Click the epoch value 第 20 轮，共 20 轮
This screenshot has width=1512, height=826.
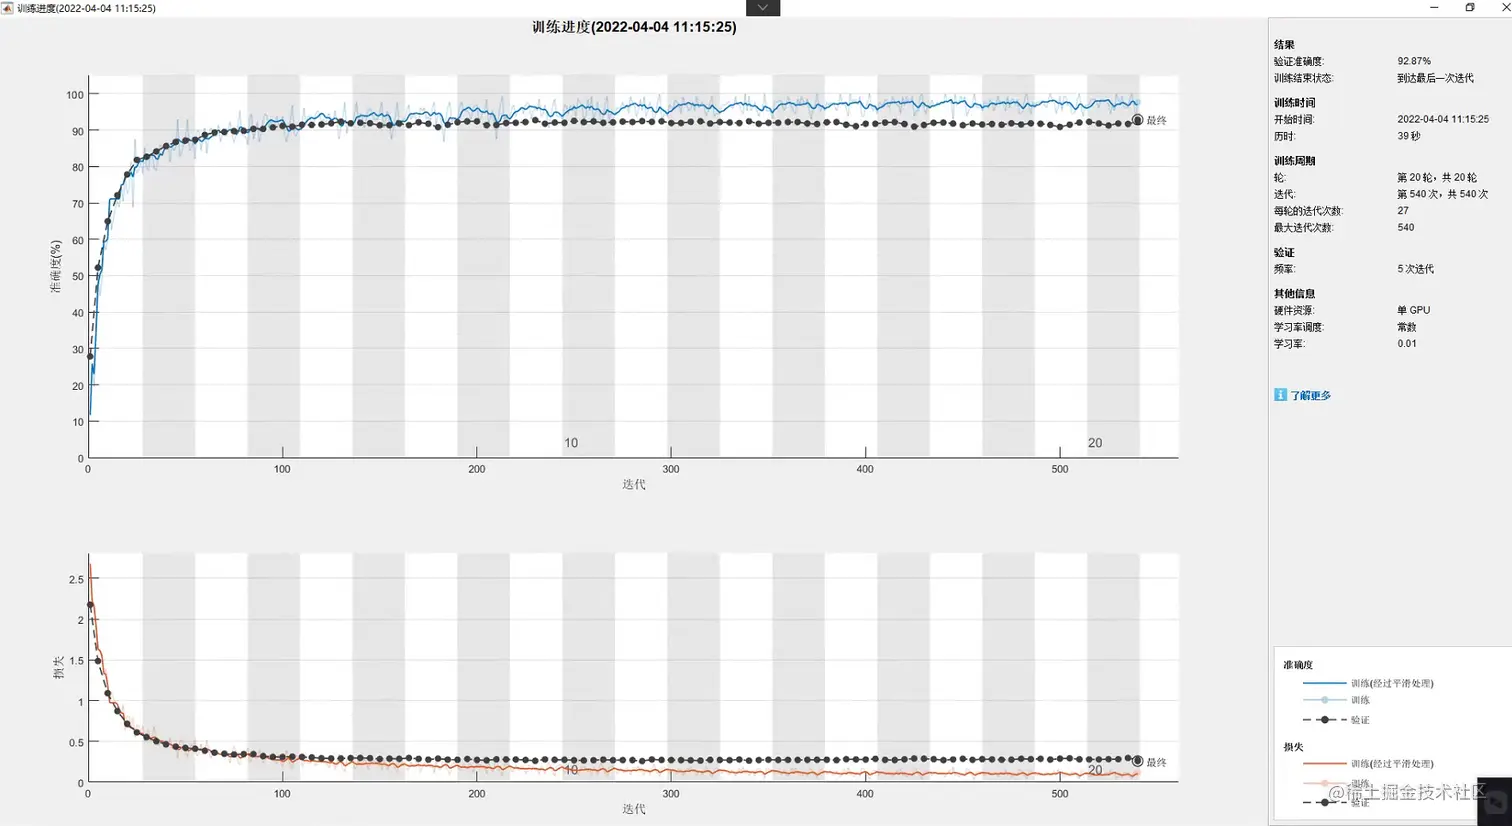tap(1436, 178)
